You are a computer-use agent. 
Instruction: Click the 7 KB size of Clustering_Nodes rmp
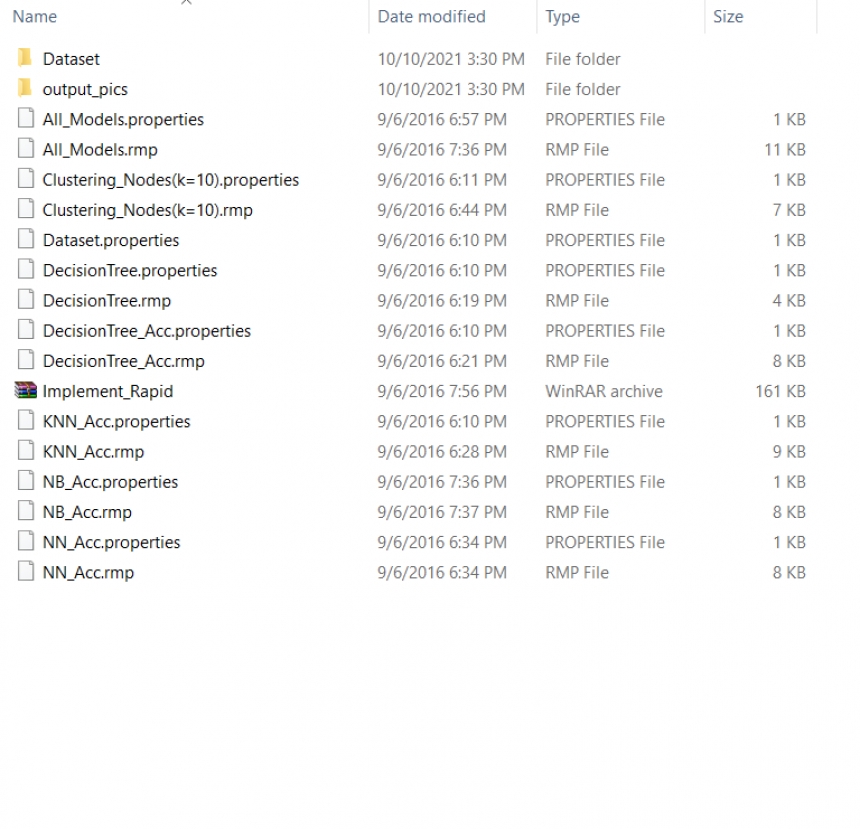[789, 210]
